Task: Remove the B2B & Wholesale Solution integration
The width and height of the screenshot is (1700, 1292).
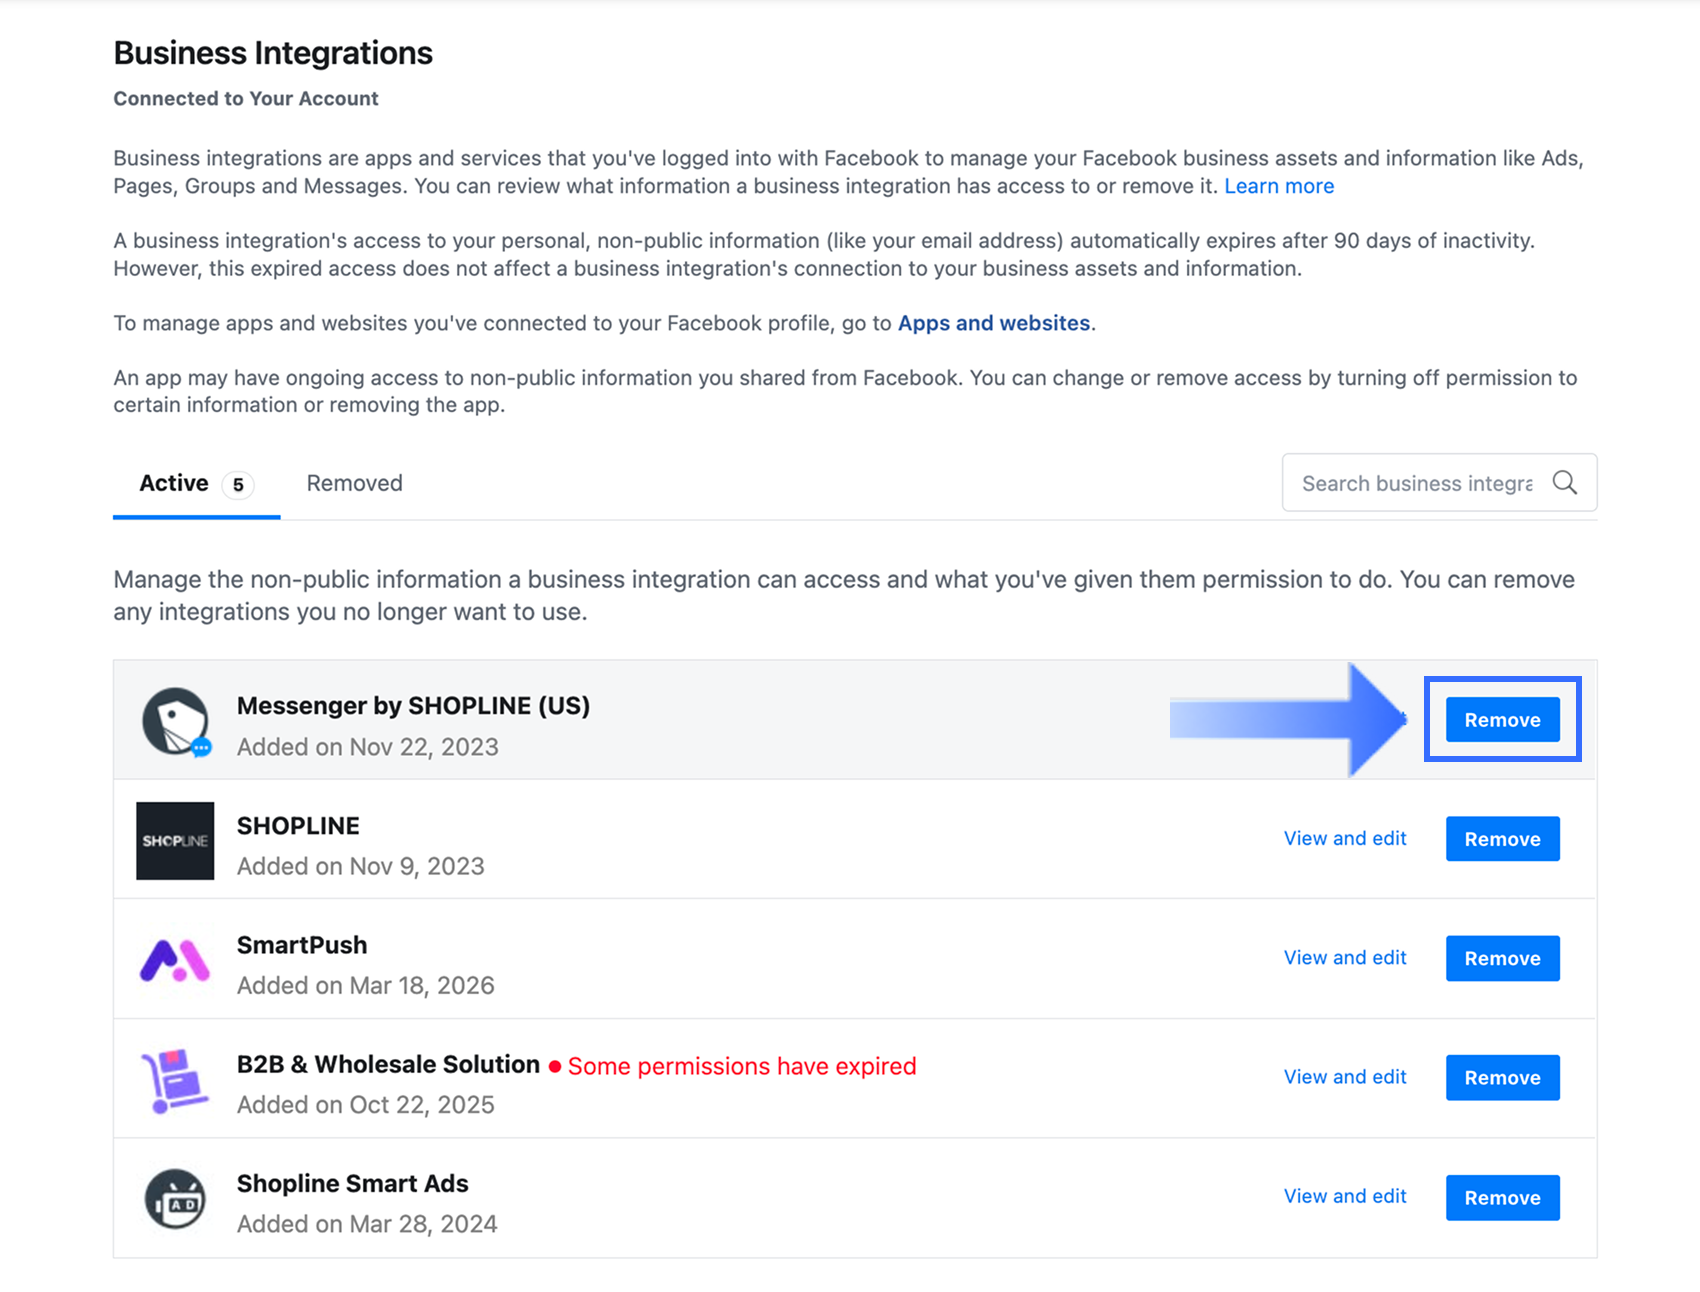Action: tap(1502, 1078)
